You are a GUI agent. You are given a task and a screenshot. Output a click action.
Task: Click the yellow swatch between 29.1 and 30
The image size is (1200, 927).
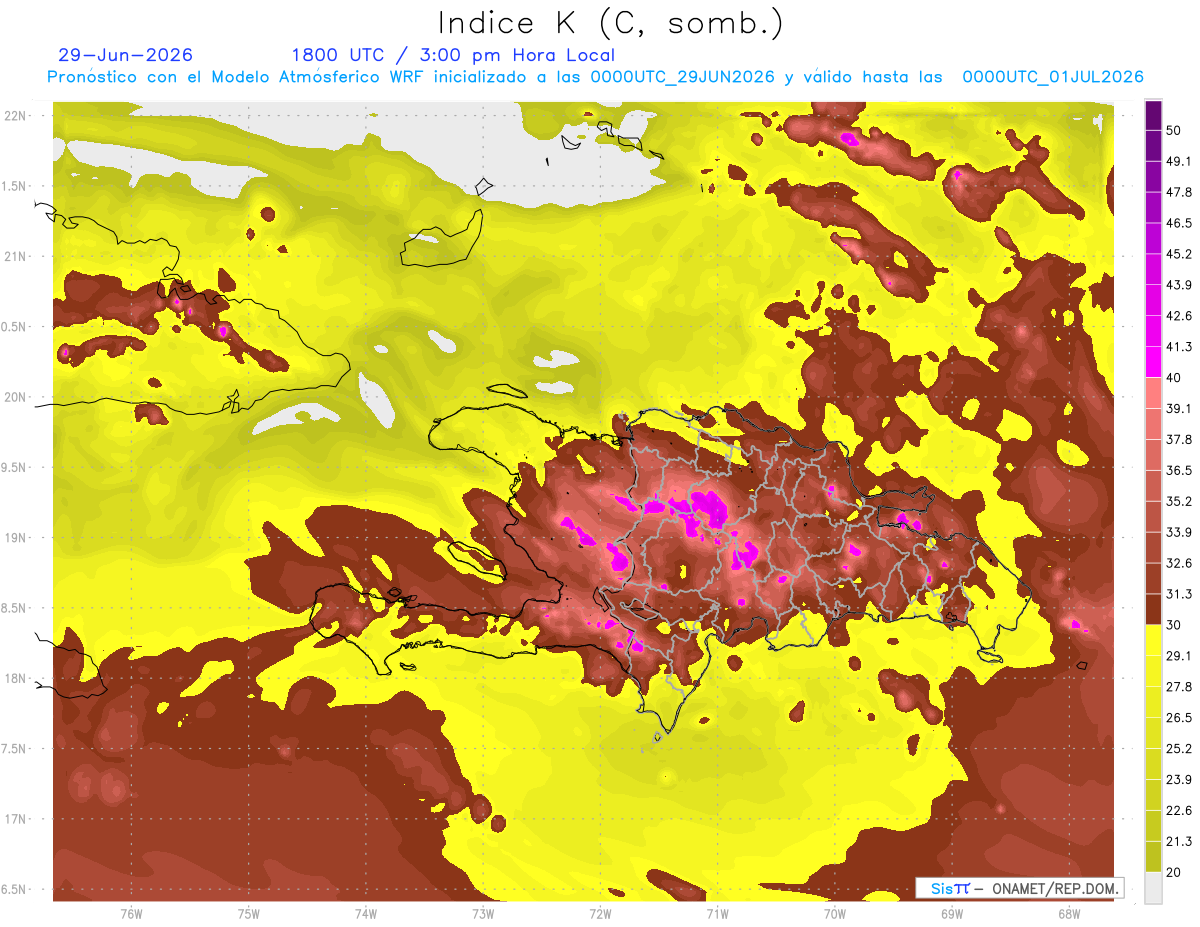[1153, 640]
